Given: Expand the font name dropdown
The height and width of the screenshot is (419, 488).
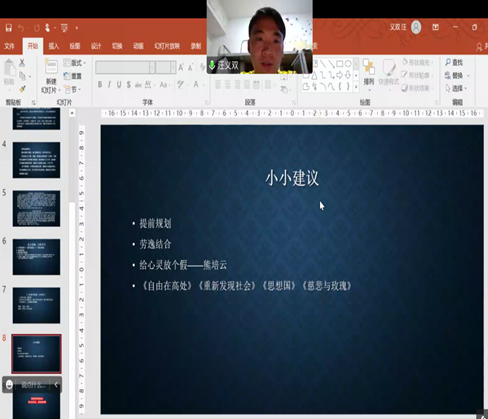Looking at the screenshot, I should pos(152,67).
